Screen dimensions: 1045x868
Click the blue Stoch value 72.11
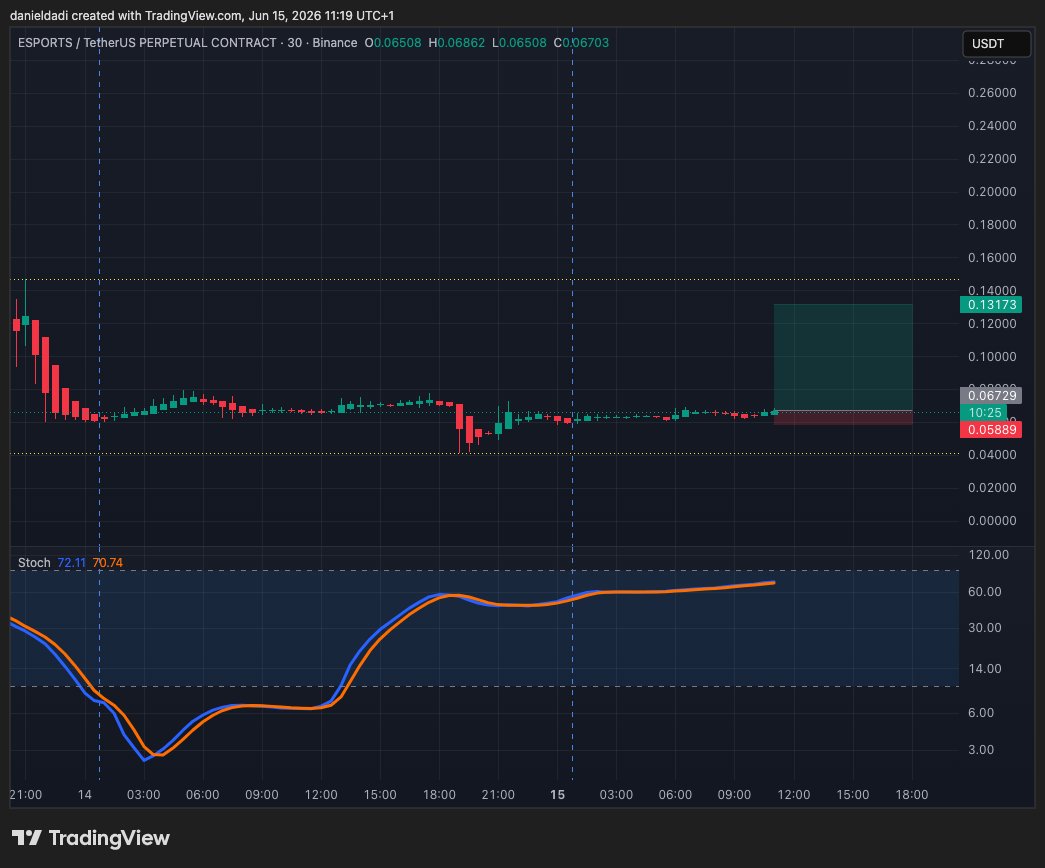[x=71, y=563]
